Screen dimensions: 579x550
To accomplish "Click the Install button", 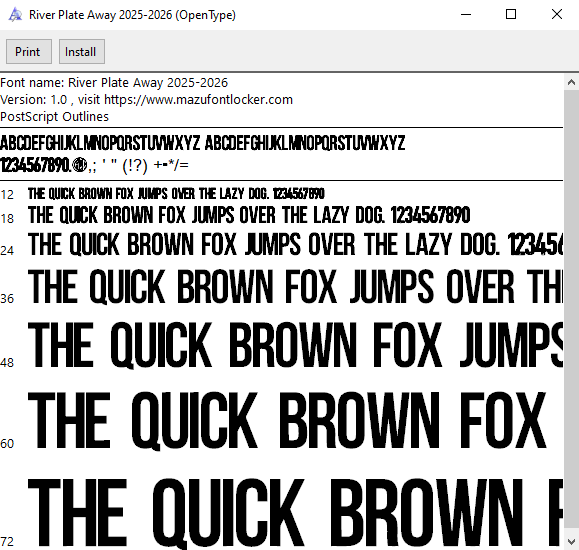I will [x=82, y=52].
